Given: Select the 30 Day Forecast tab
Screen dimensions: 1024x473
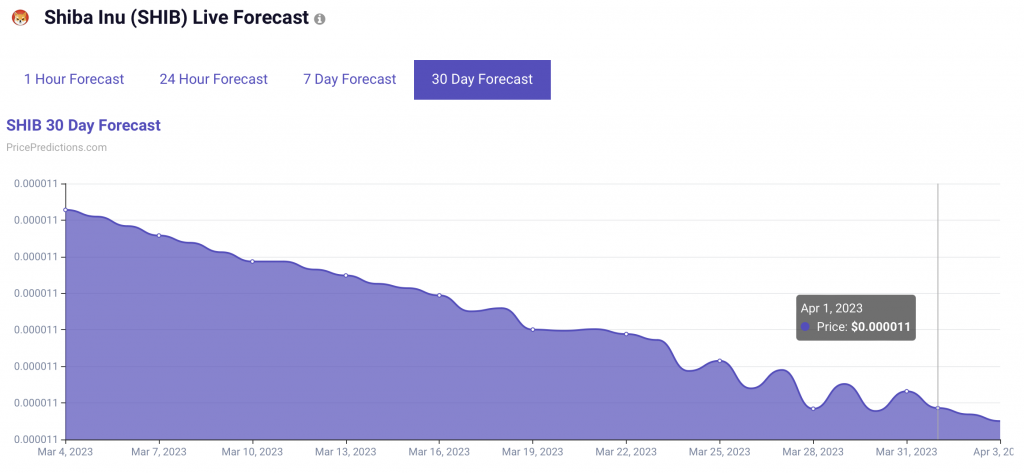Looking at the screenshot, I should click(482, 80).
